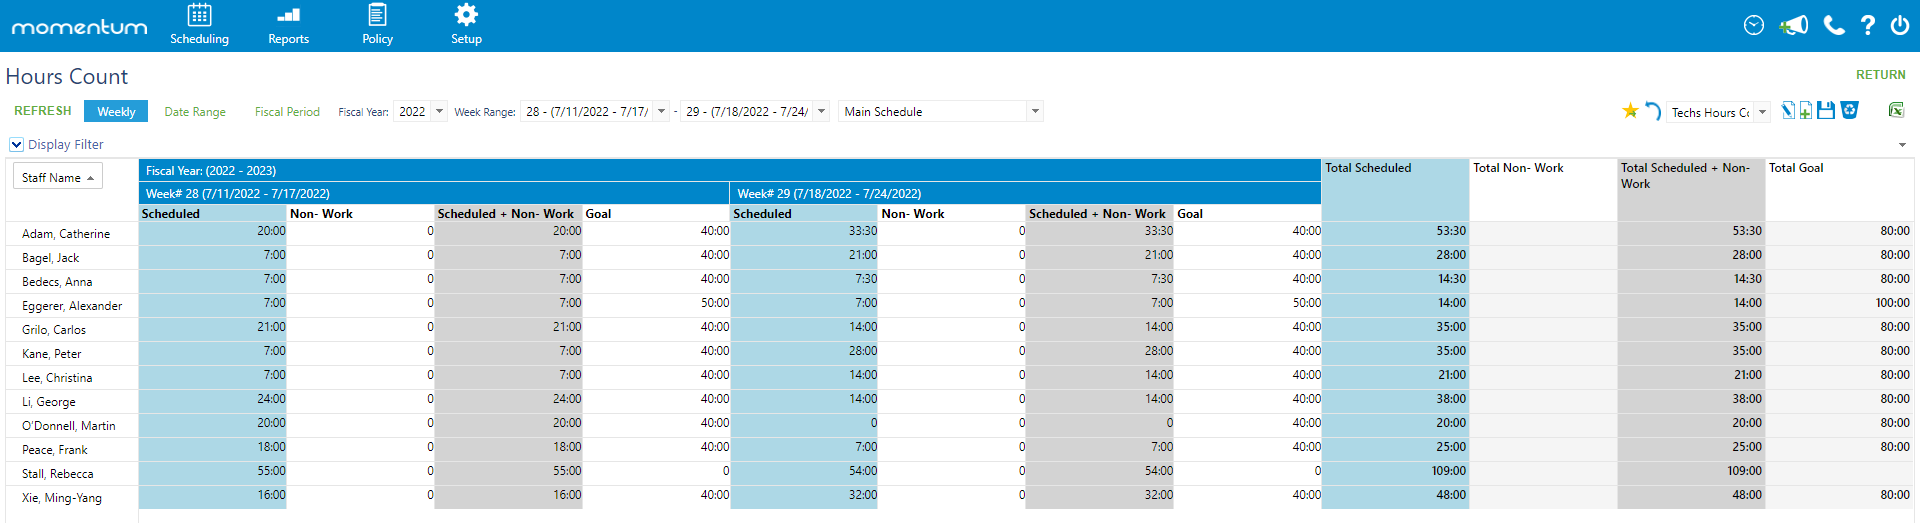Click the add new view icon

[1806, 111]
